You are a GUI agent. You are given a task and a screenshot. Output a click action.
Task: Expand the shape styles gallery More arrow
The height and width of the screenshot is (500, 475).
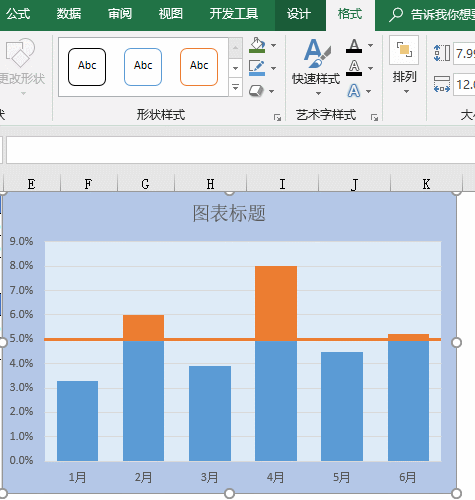point(235,88)
